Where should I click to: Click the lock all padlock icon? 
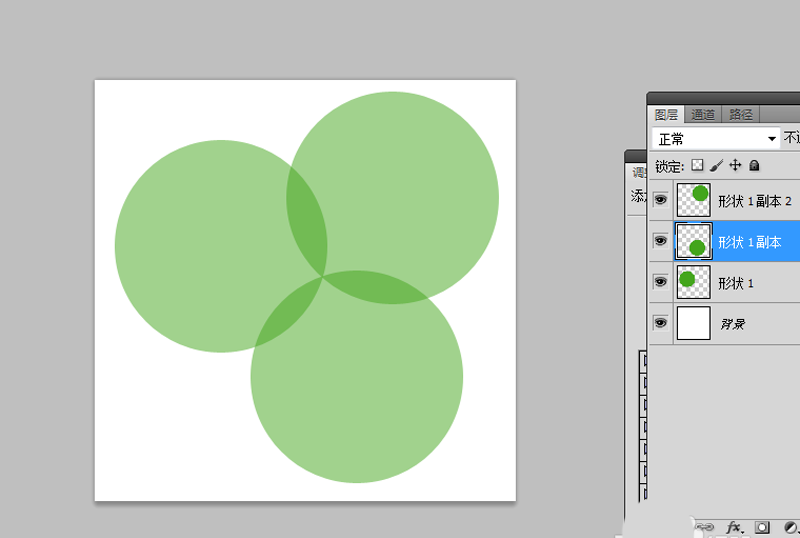click(754, 165)
